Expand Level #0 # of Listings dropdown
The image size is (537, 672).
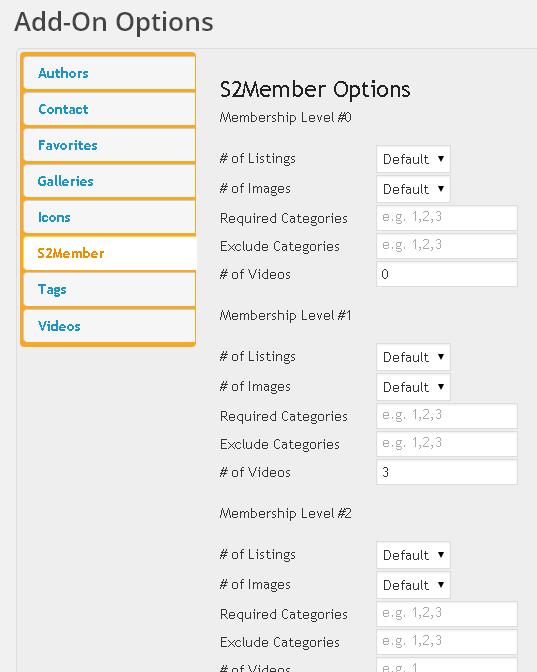click(413, 159)
